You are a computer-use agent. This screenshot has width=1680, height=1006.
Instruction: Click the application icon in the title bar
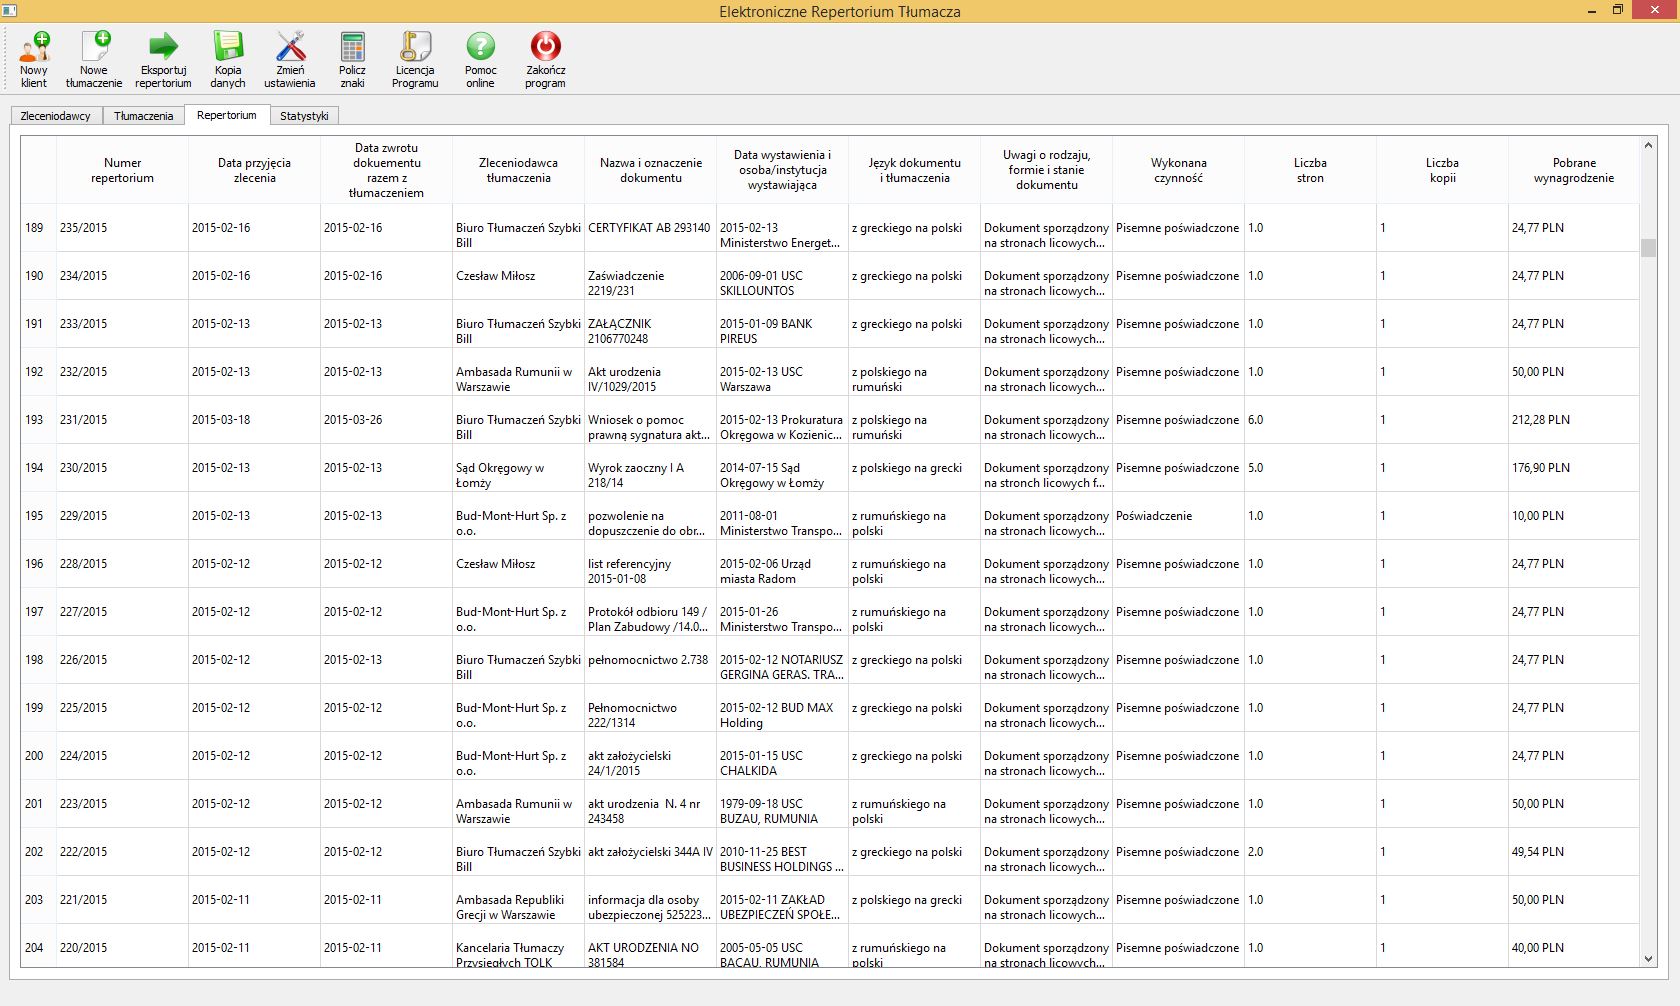click(x=10, y=10)
